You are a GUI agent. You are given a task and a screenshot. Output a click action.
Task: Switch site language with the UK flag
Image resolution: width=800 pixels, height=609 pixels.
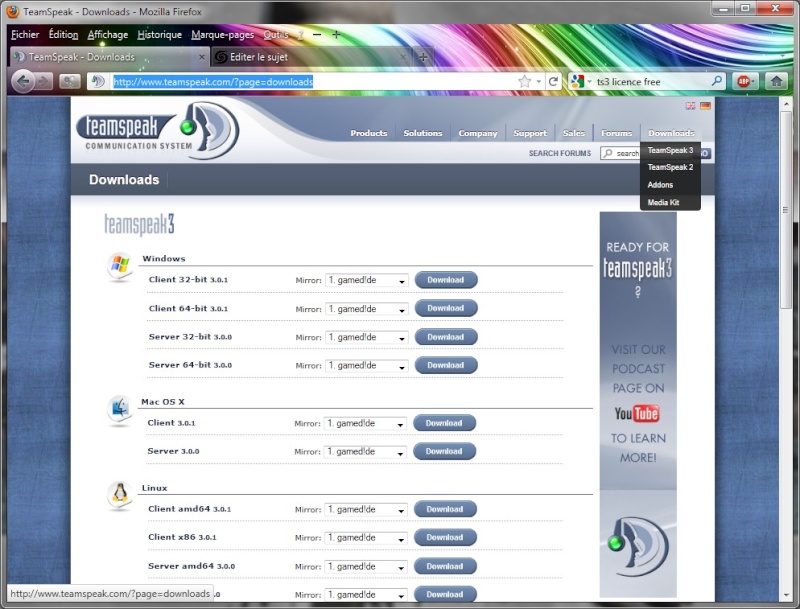click(690, 106)
